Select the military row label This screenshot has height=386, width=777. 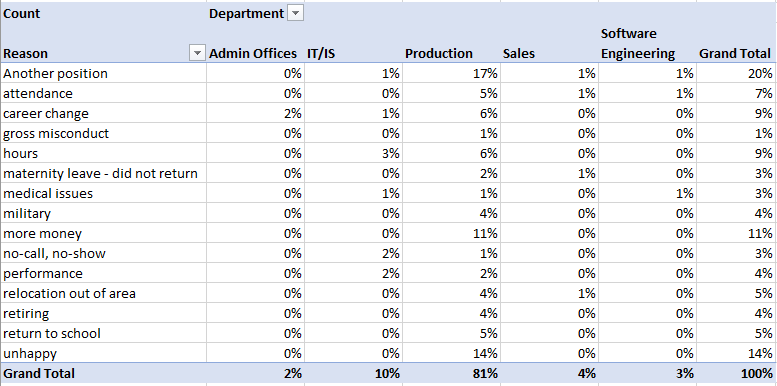coord(104,213)
